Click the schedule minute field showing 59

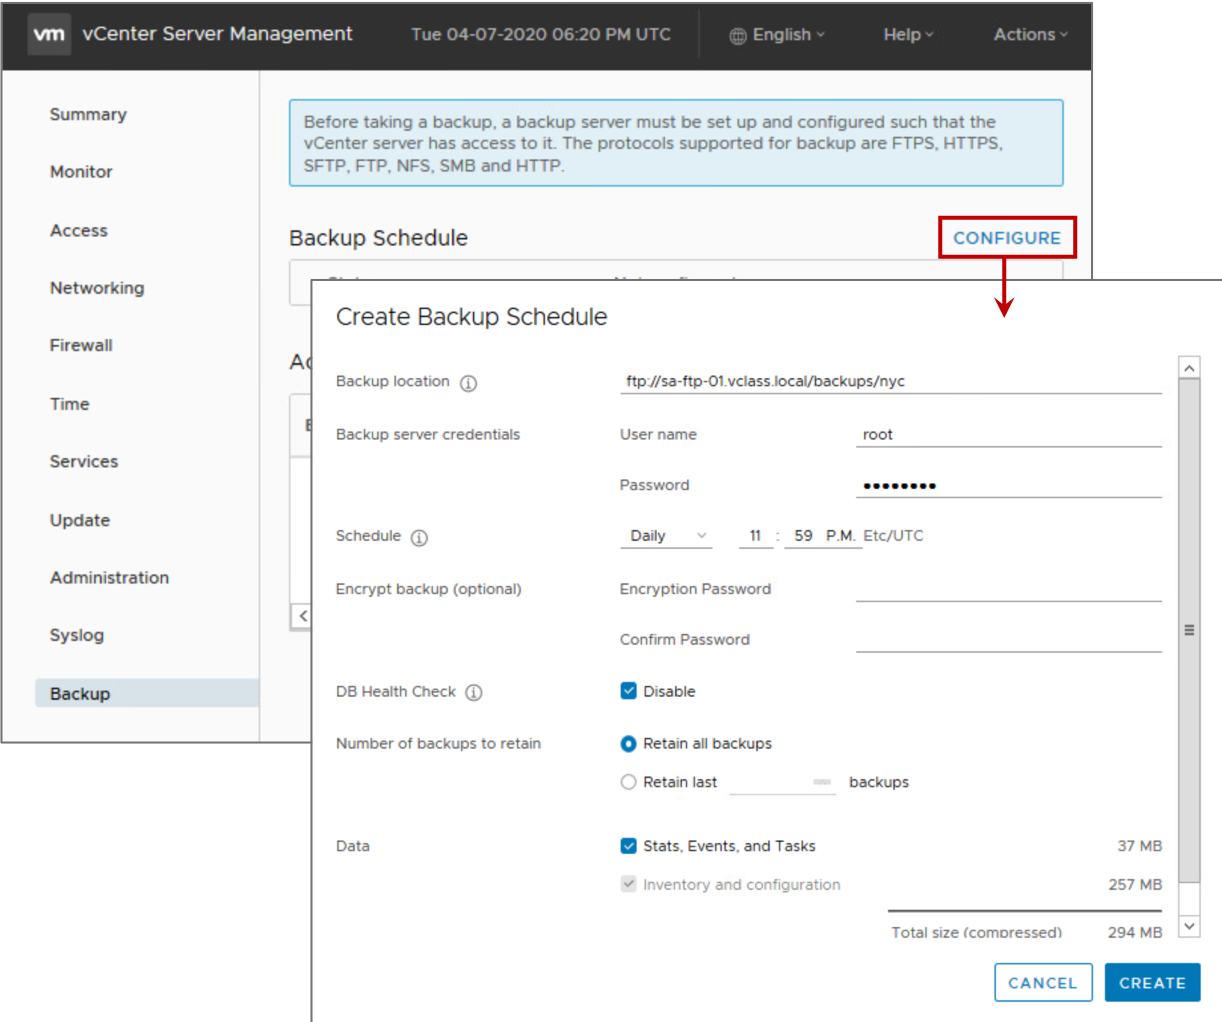tap(803, 536)
